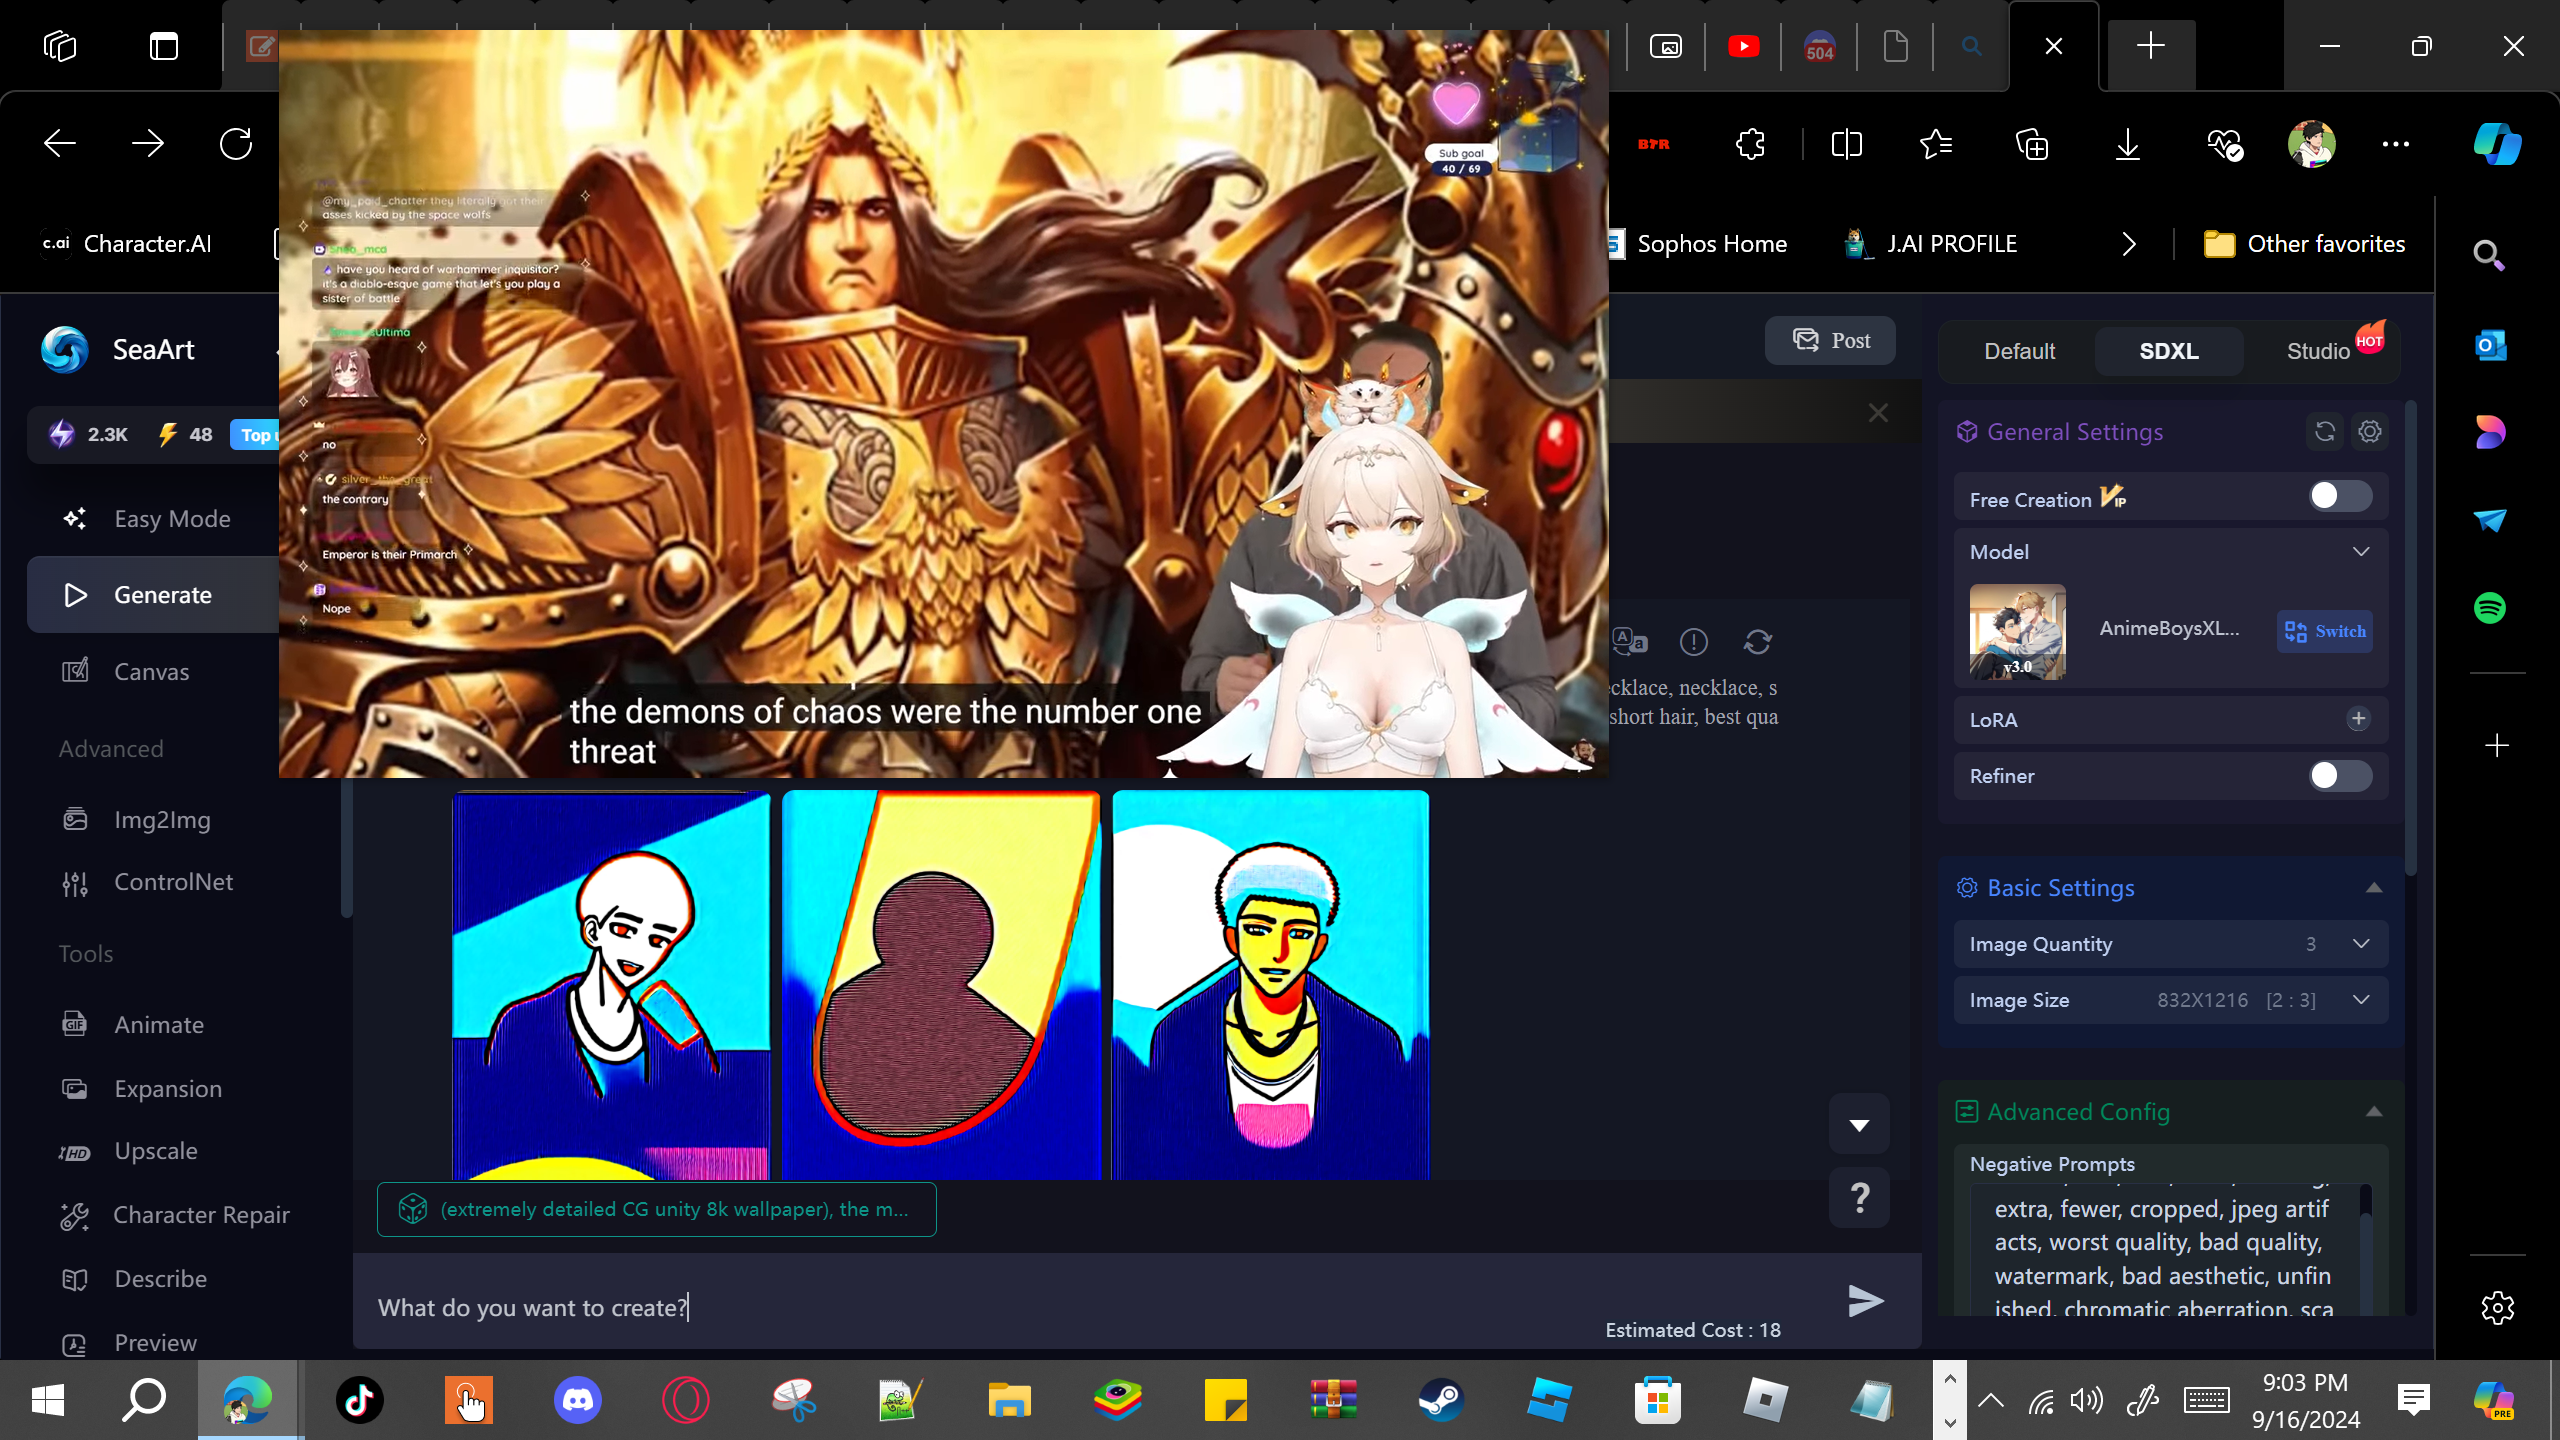Open the sidebar search icon
The image size is (2560, 1440).
[x=2490, y=256]
